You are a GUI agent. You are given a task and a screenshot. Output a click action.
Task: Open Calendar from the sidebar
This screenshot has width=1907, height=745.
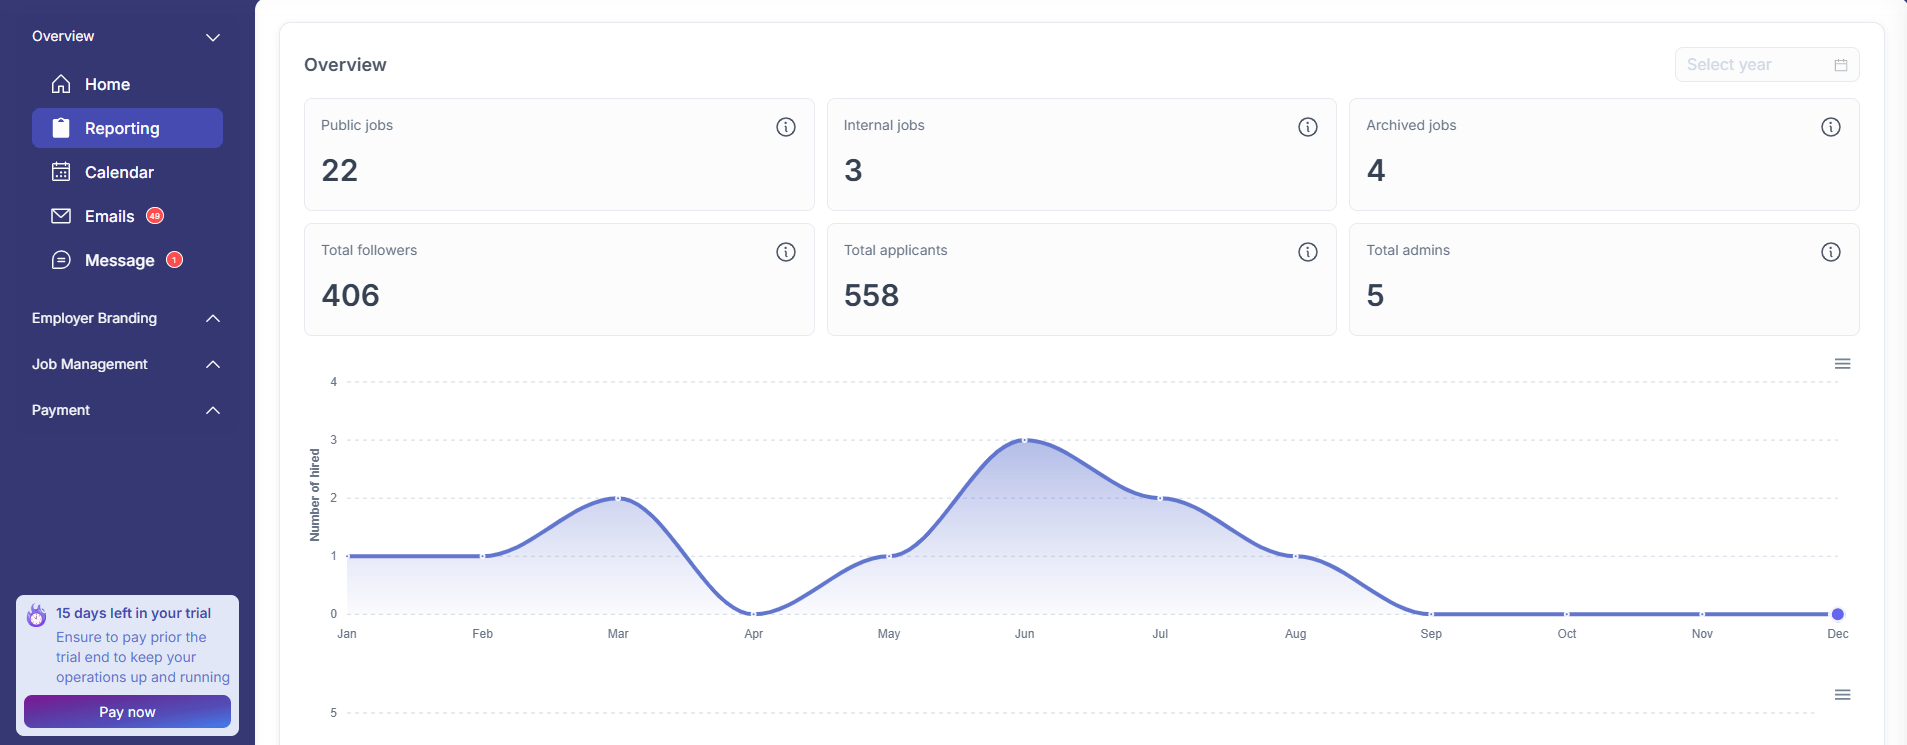(x=119, y=173)
